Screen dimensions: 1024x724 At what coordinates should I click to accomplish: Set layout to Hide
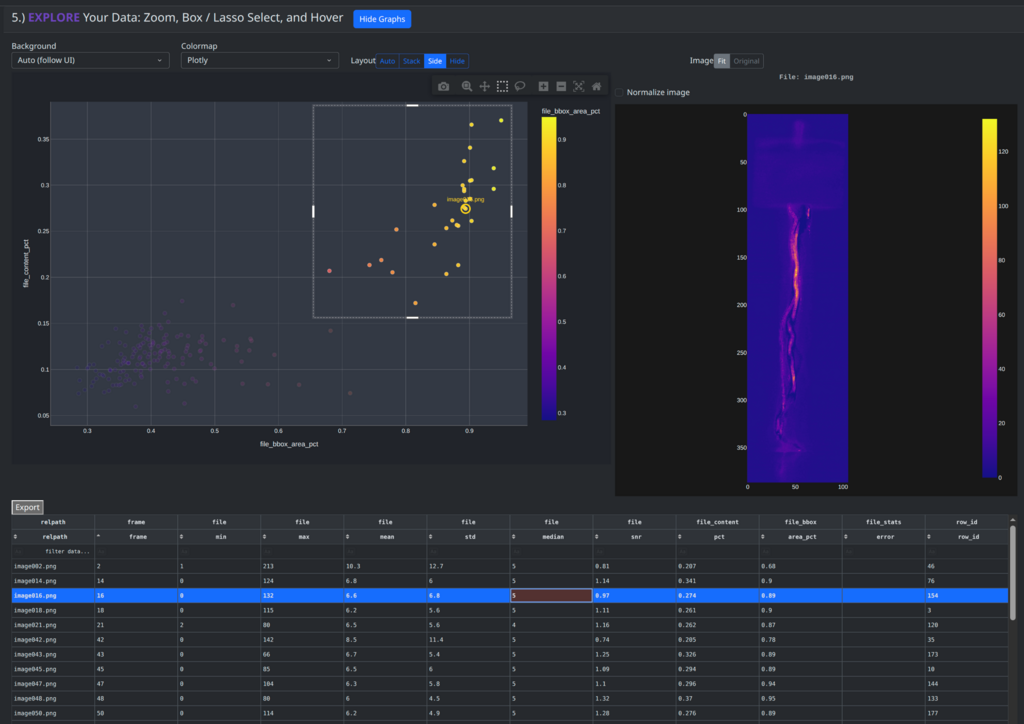tap(457, 61)
